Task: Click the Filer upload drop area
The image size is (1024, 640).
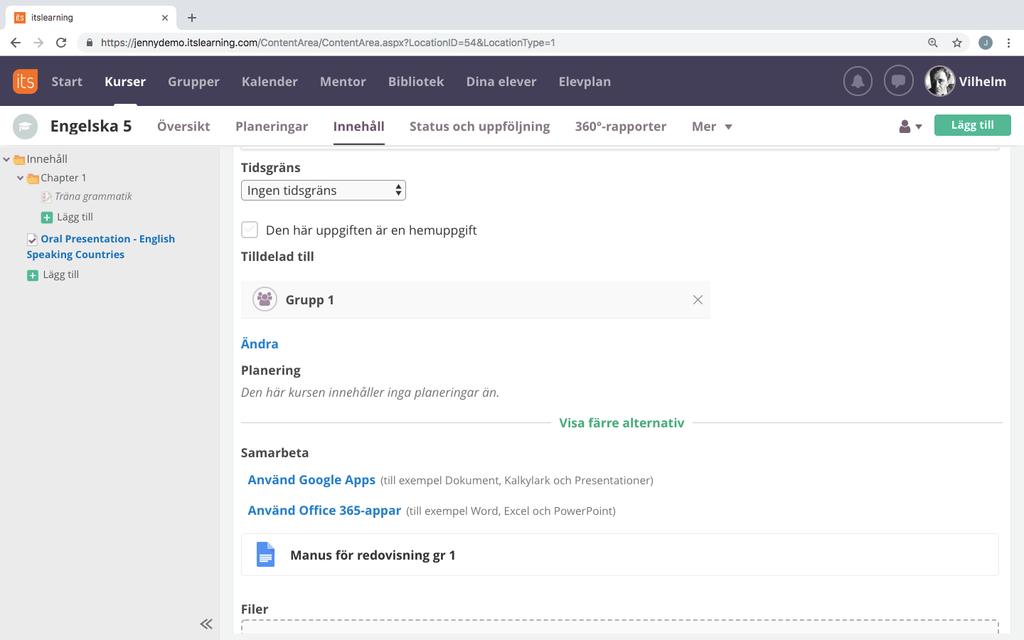Action: (x=620, y=626)
